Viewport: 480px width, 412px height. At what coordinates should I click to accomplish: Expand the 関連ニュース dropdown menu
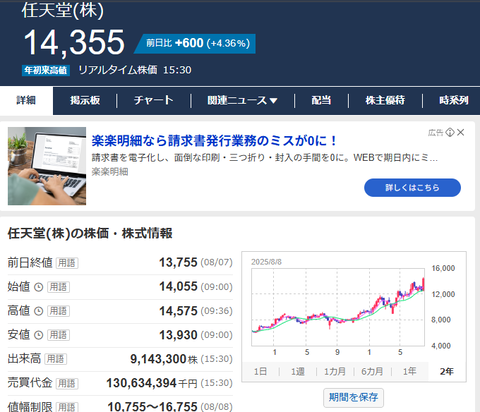(x=242, y=100)
